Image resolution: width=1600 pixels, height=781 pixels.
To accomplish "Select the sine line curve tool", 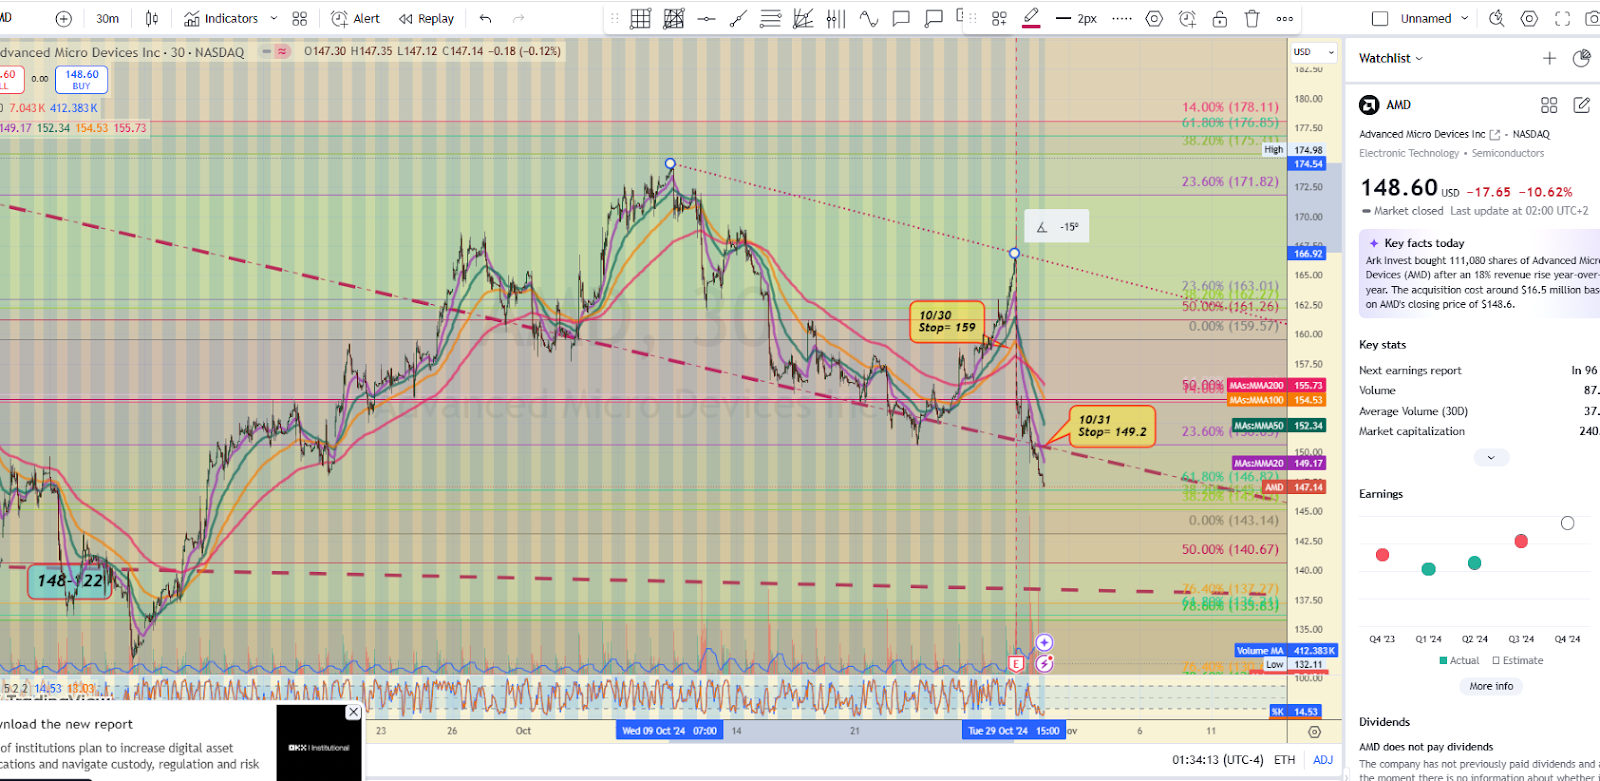I will click(869, 18).
